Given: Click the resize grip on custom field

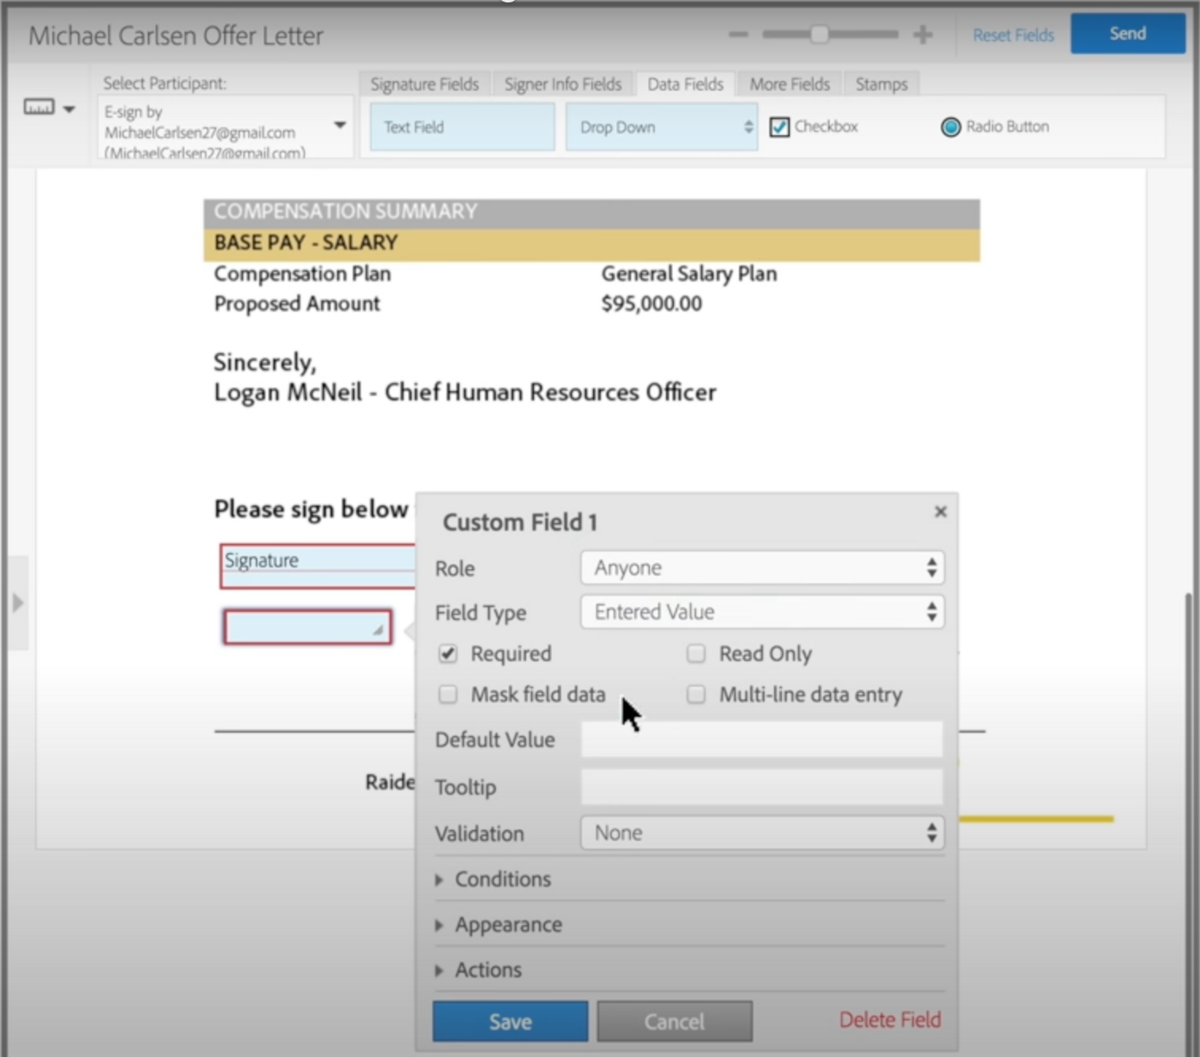Looking at the screenshot, I should click(379, 630).
